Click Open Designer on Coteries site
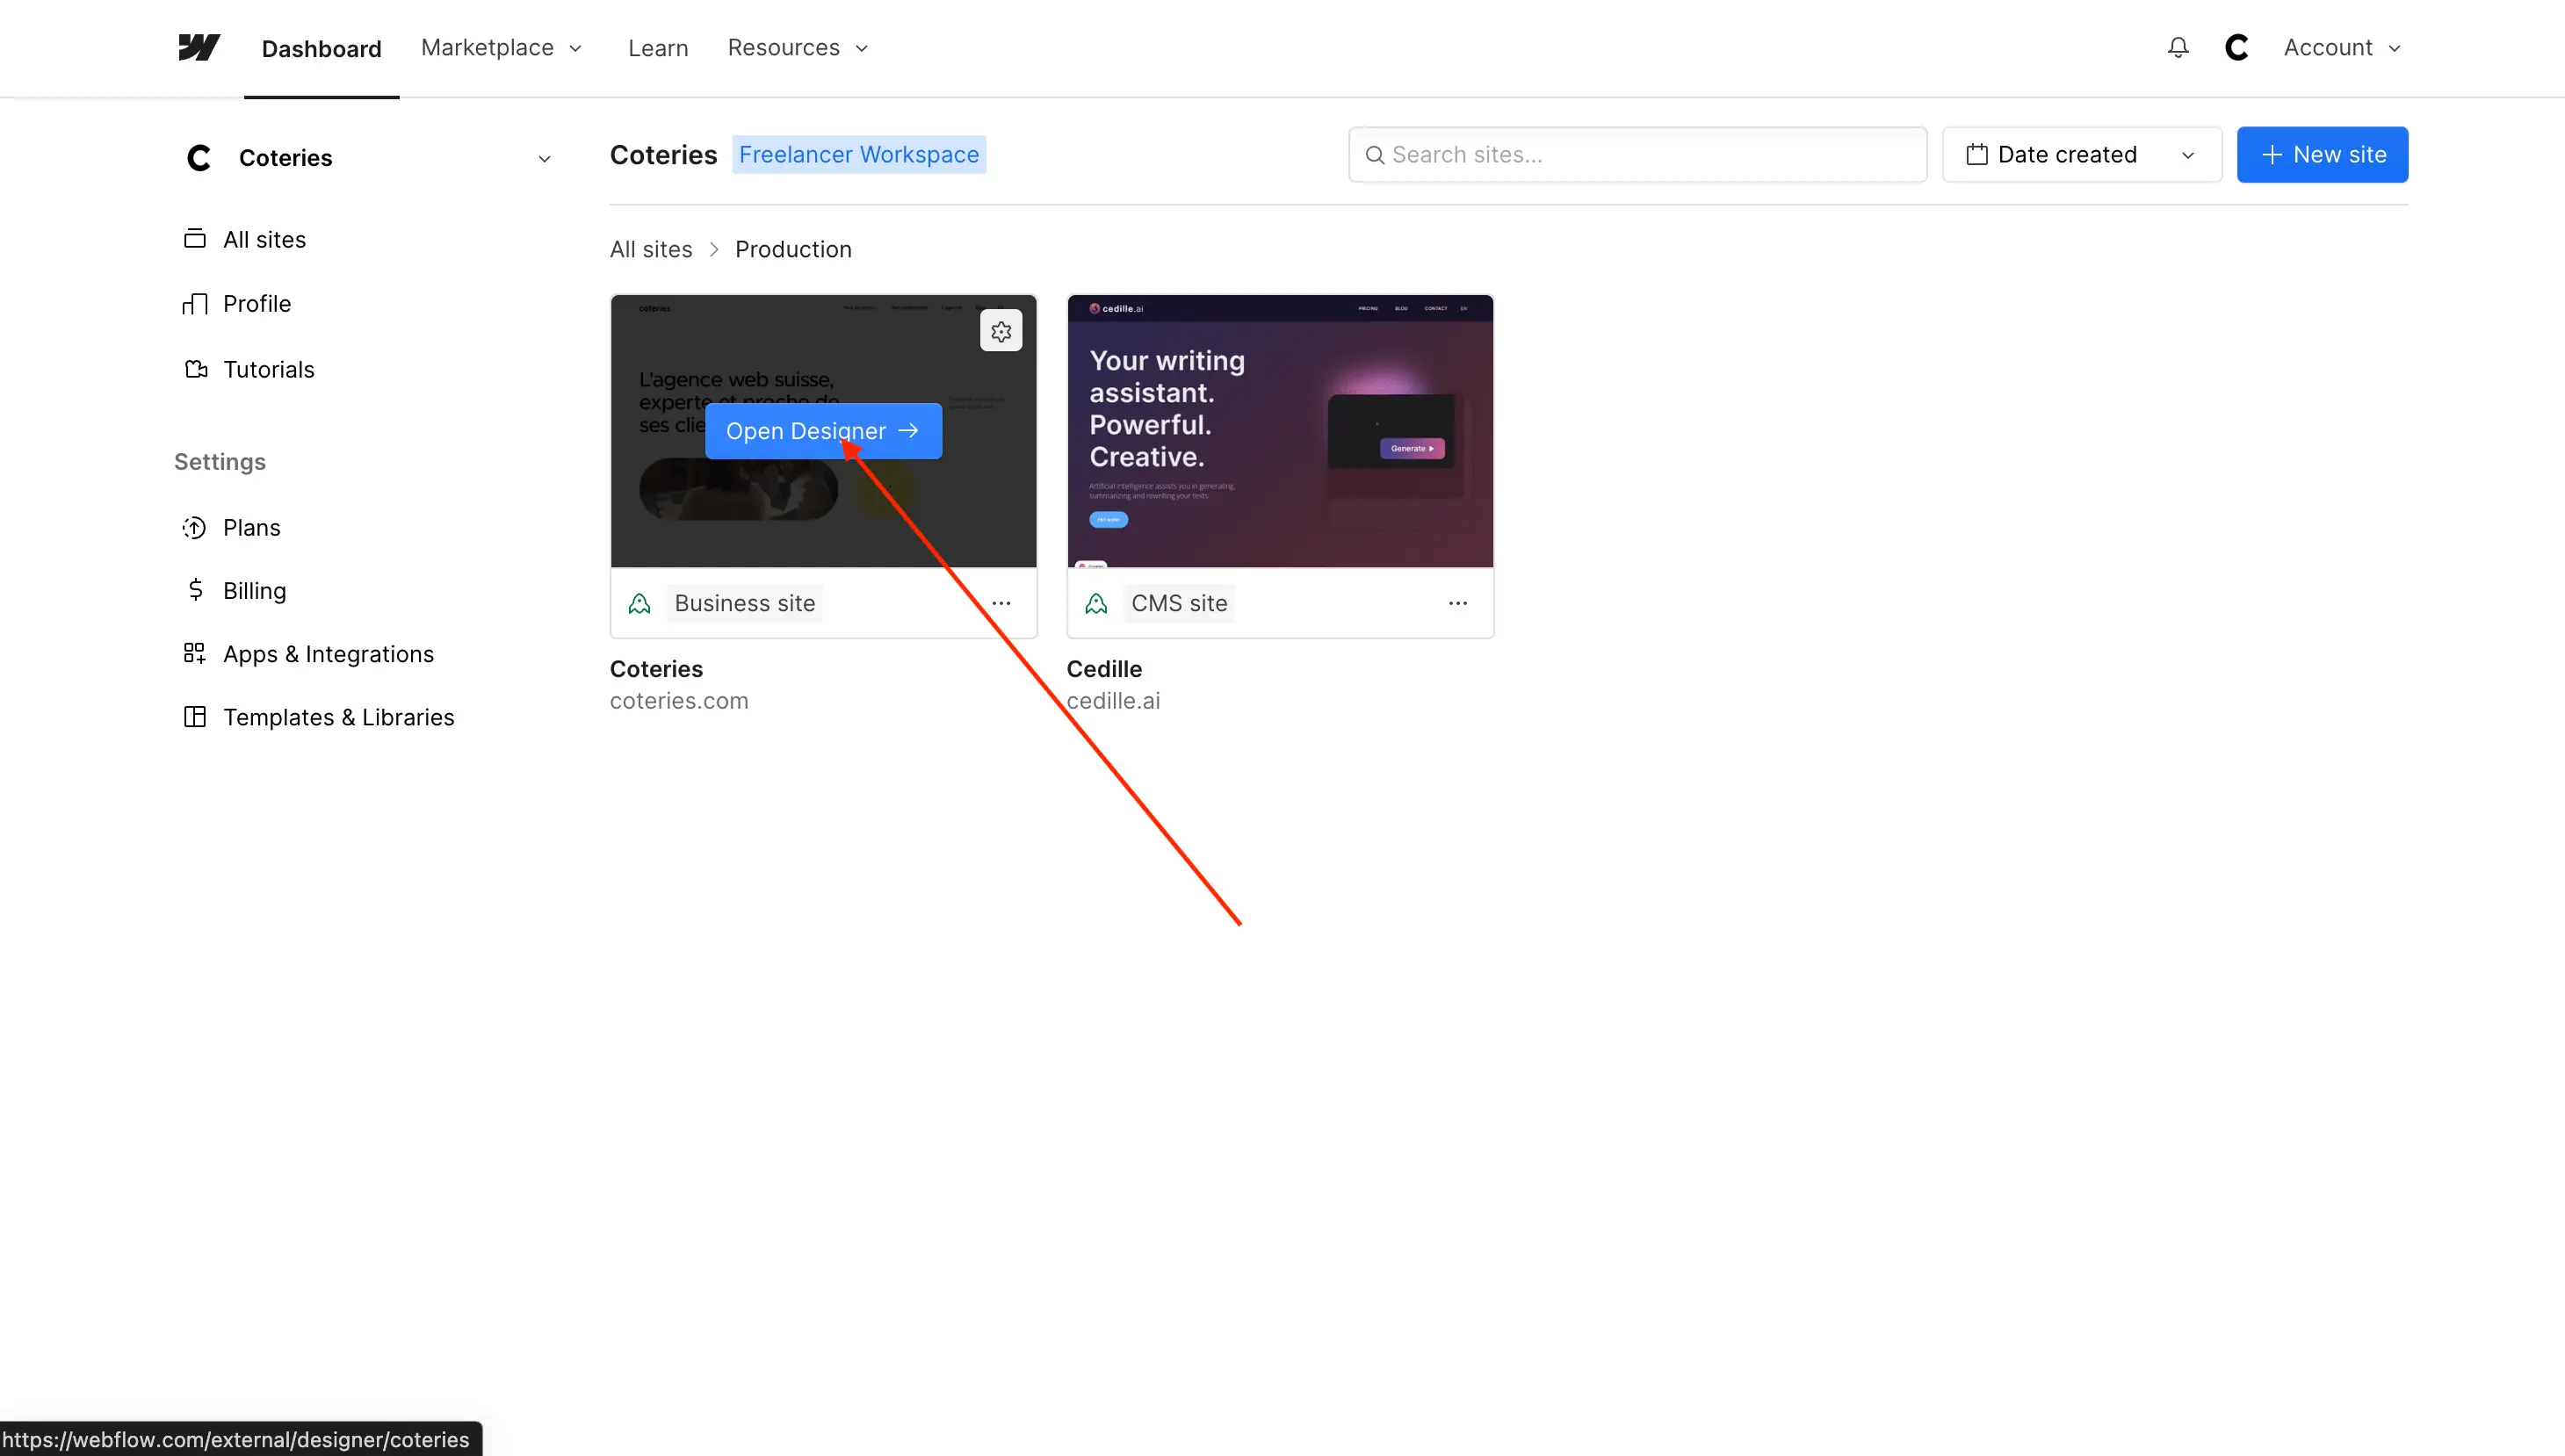 tap(823, 431)
